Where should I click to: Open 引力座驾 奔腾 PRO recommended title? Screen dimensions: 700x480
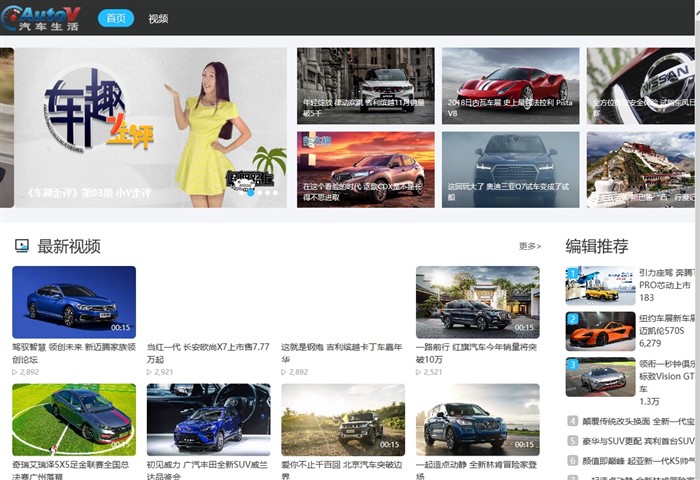tap(667, 279)
